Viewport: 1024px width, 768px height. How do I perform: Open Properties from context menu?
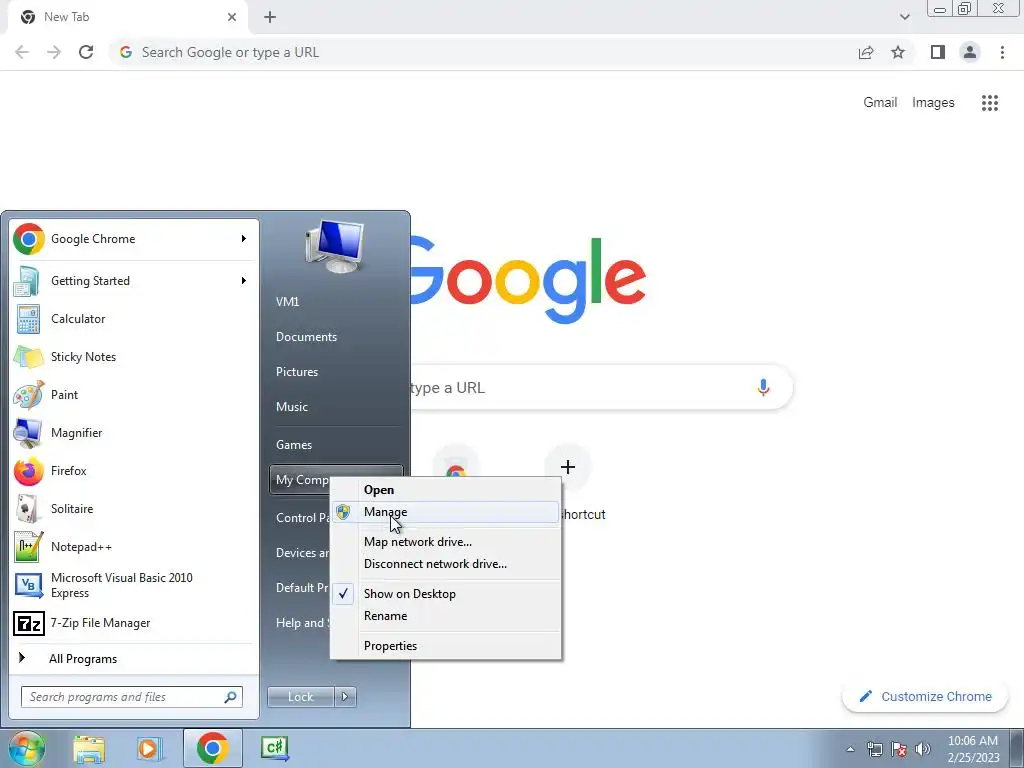(446, 646)
